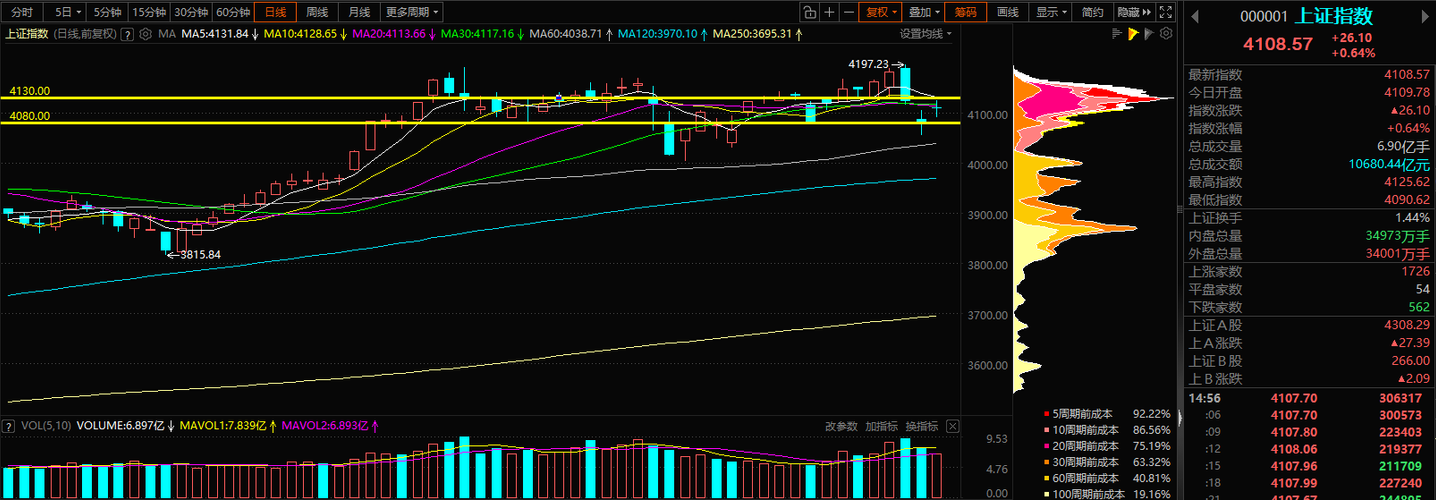The image size is (1436, 500).
Task: Select the 日线 daily chart tab
Action: [x=275, y=12]
